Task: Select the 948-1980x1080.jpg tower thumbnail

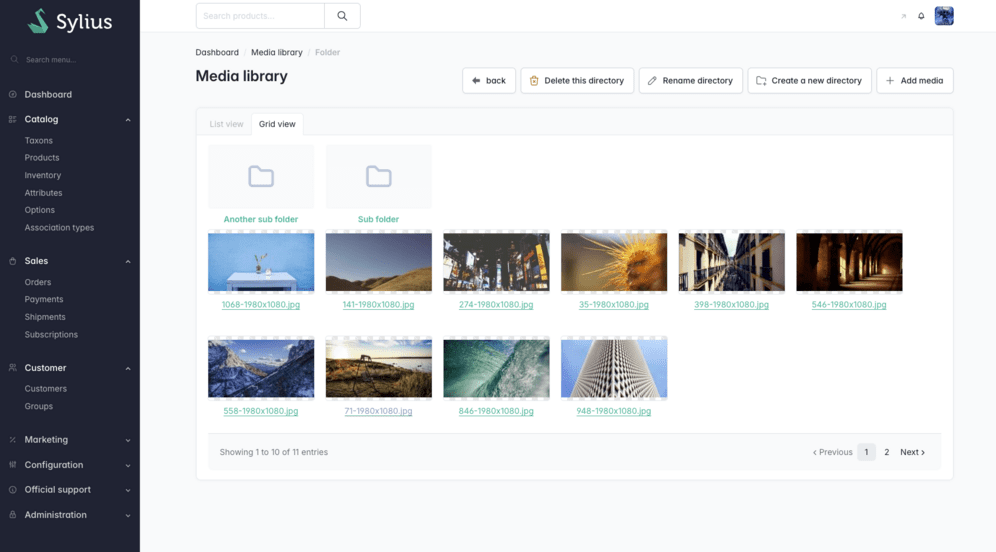Action: coord(614,368)
